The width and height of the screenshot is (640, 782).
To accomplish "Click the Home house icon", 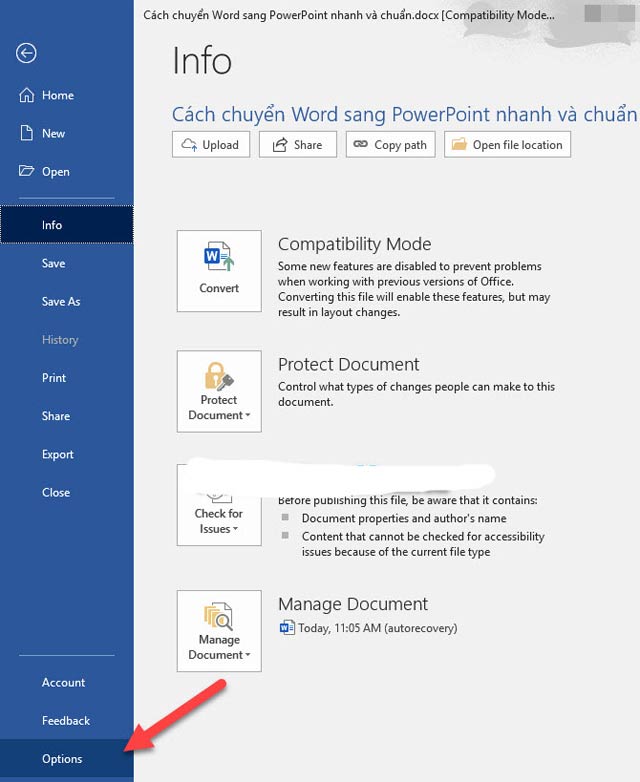I will (26, 95).
